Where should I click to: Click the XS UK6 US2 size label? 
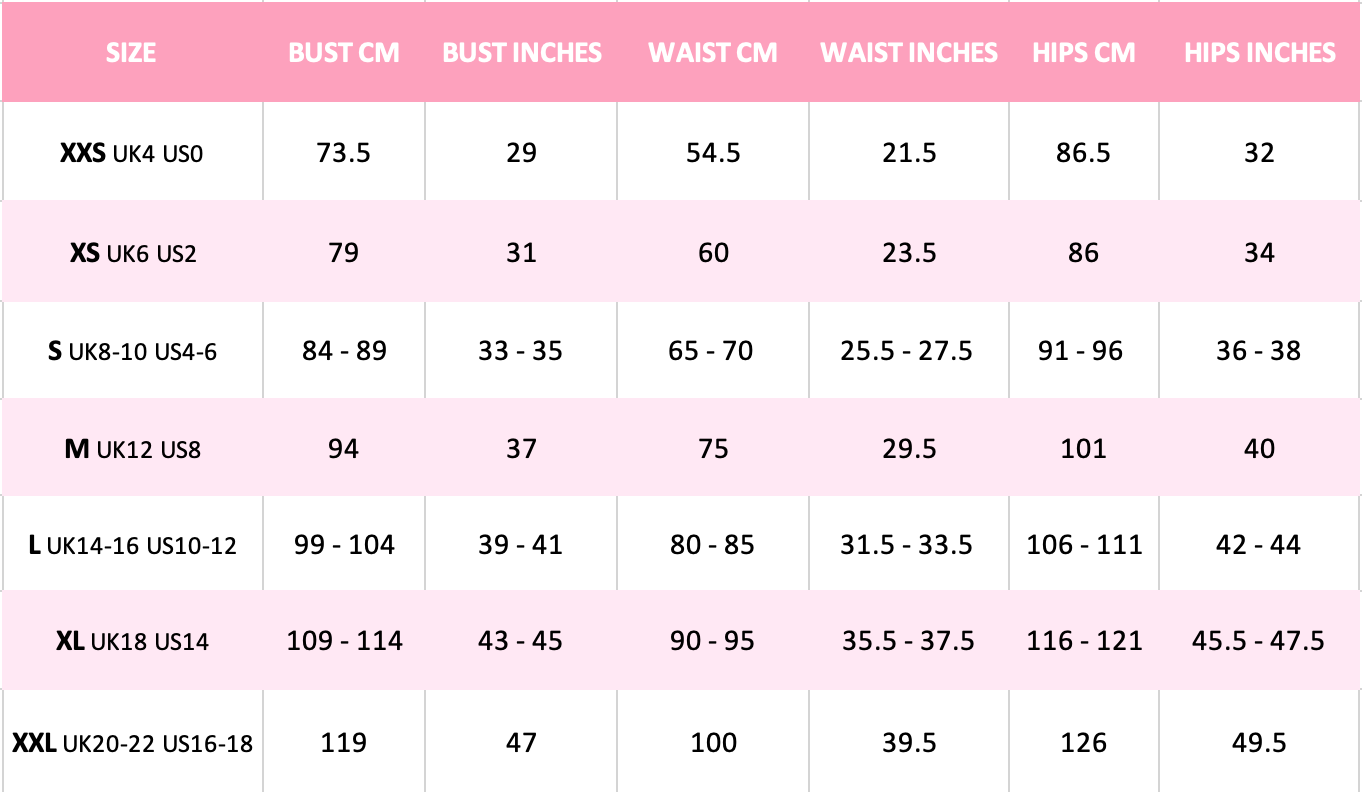[133, 253]
